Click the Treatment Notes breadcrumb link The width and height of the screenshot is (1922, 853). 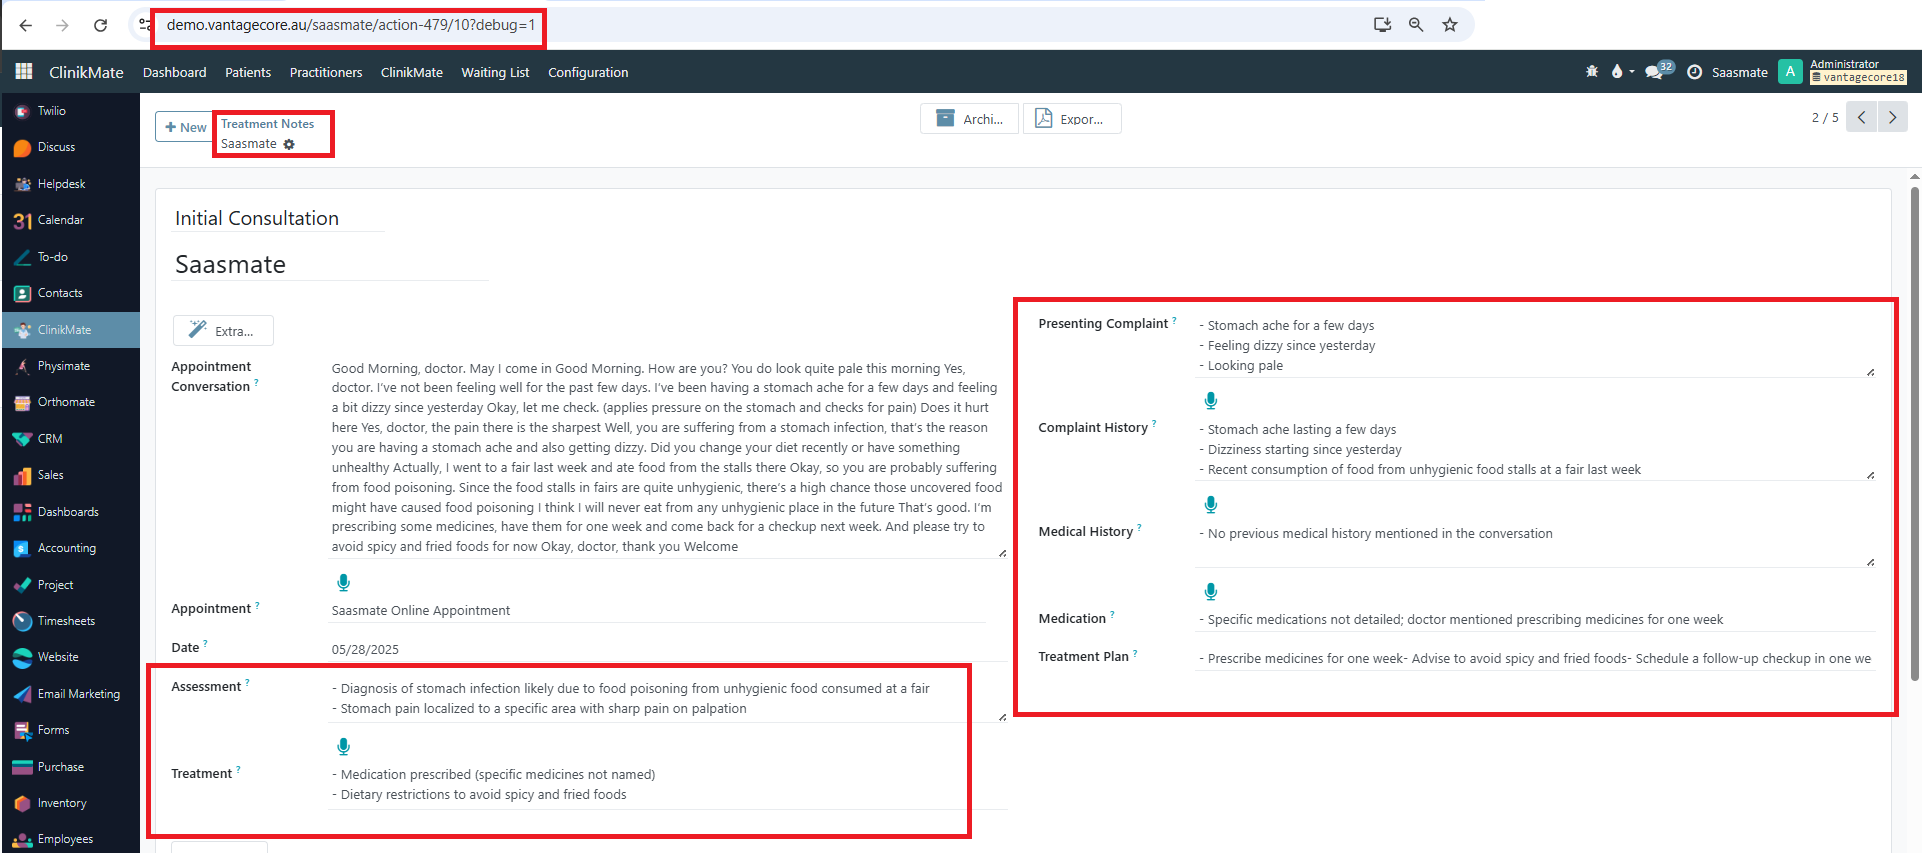267,124
